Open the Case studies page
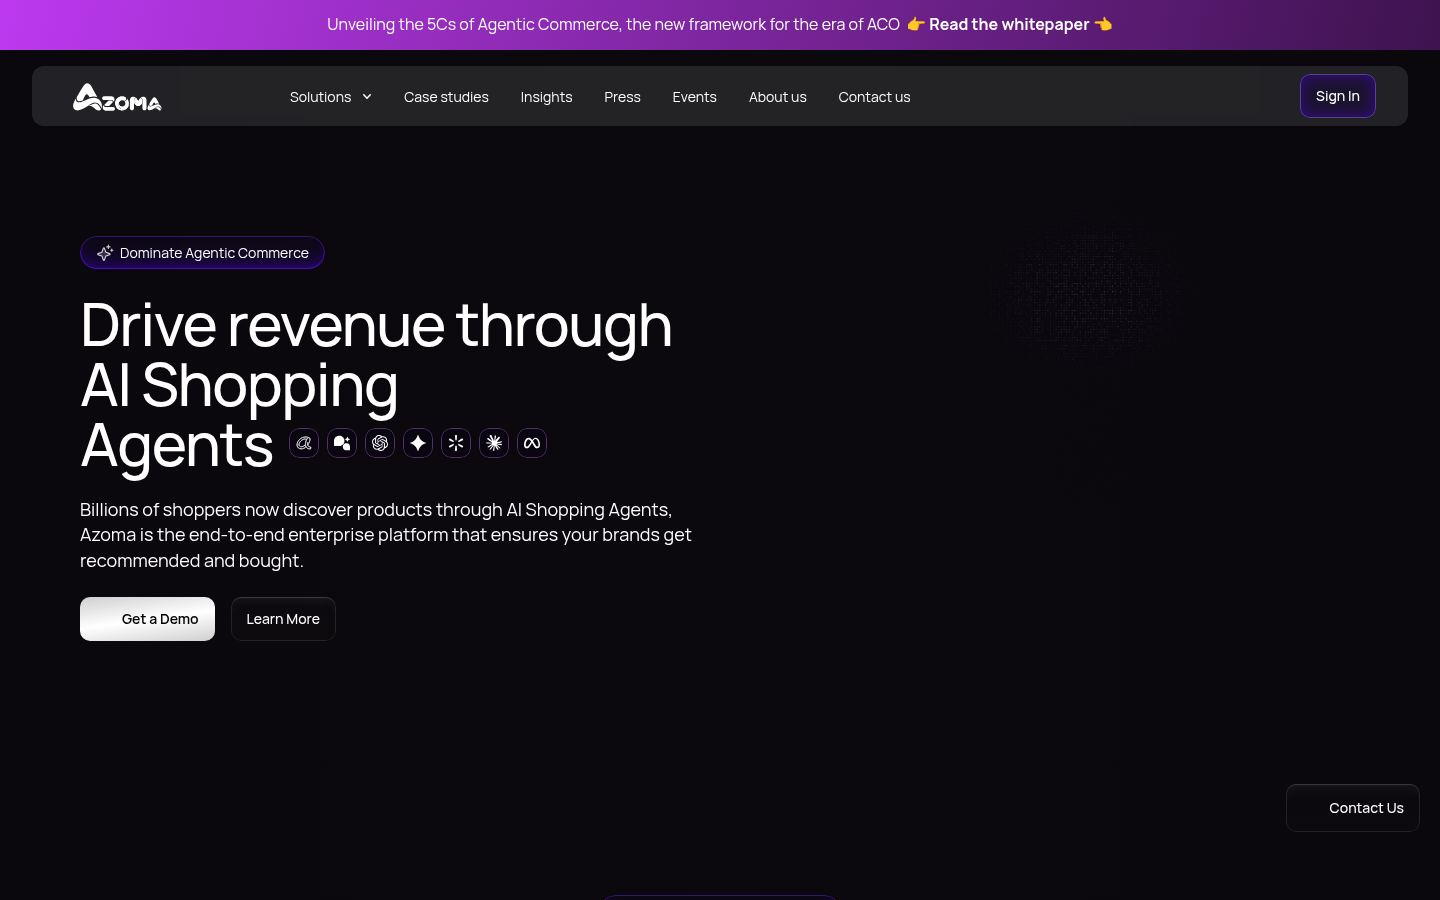 [446, 97]
